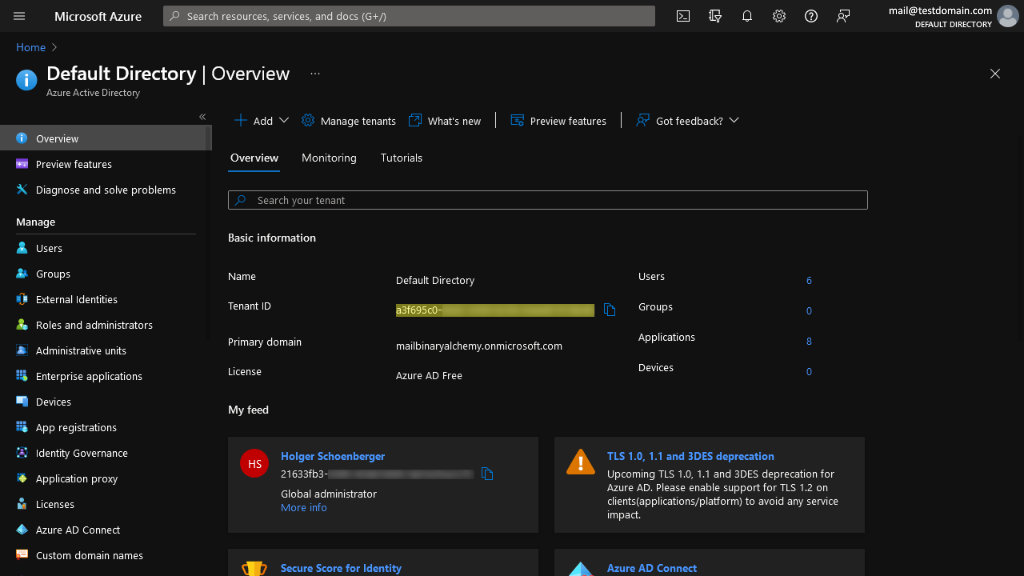Click the Administrative units icon
Image resolution: width=1024 pixels, height=576 pixels.
[x=22, y=350]
